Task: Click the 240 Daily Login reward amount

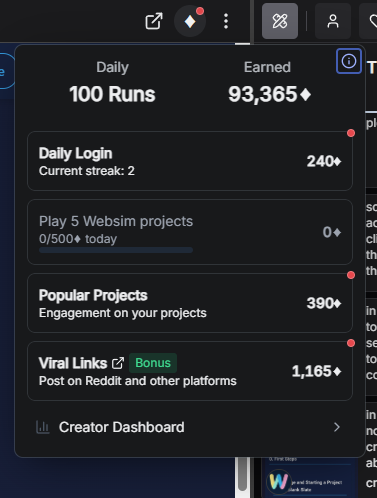Action: [x=324, y=161]
